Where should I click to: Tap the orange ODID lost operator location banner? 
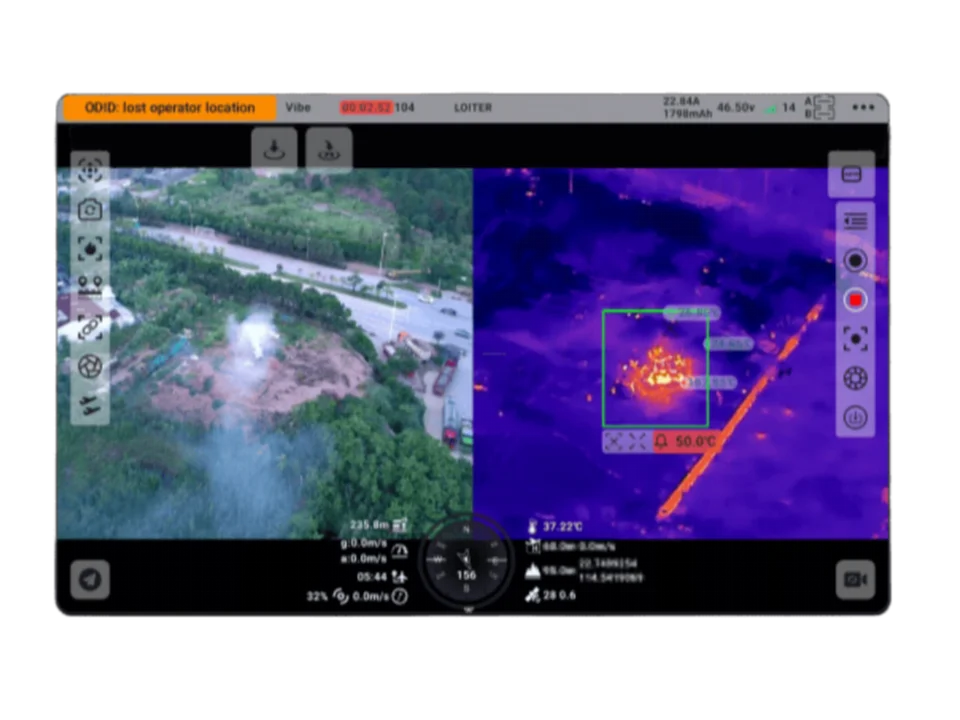coord(170,108)
